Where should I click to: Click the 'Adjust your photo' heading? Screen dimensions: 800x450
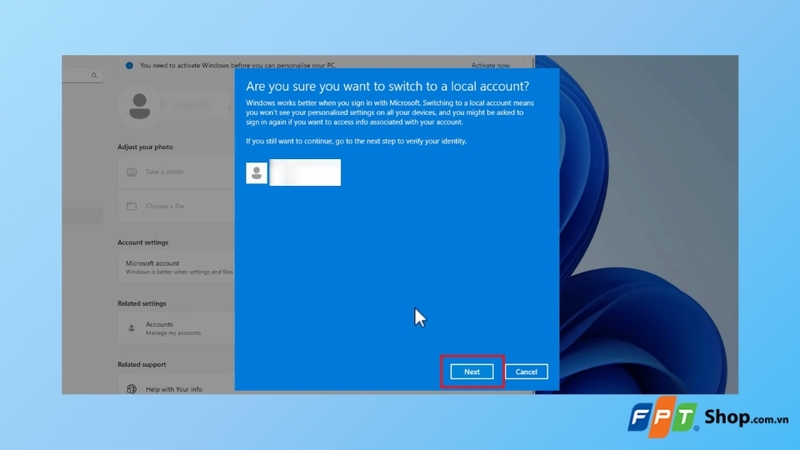click(x=145, y=147)
